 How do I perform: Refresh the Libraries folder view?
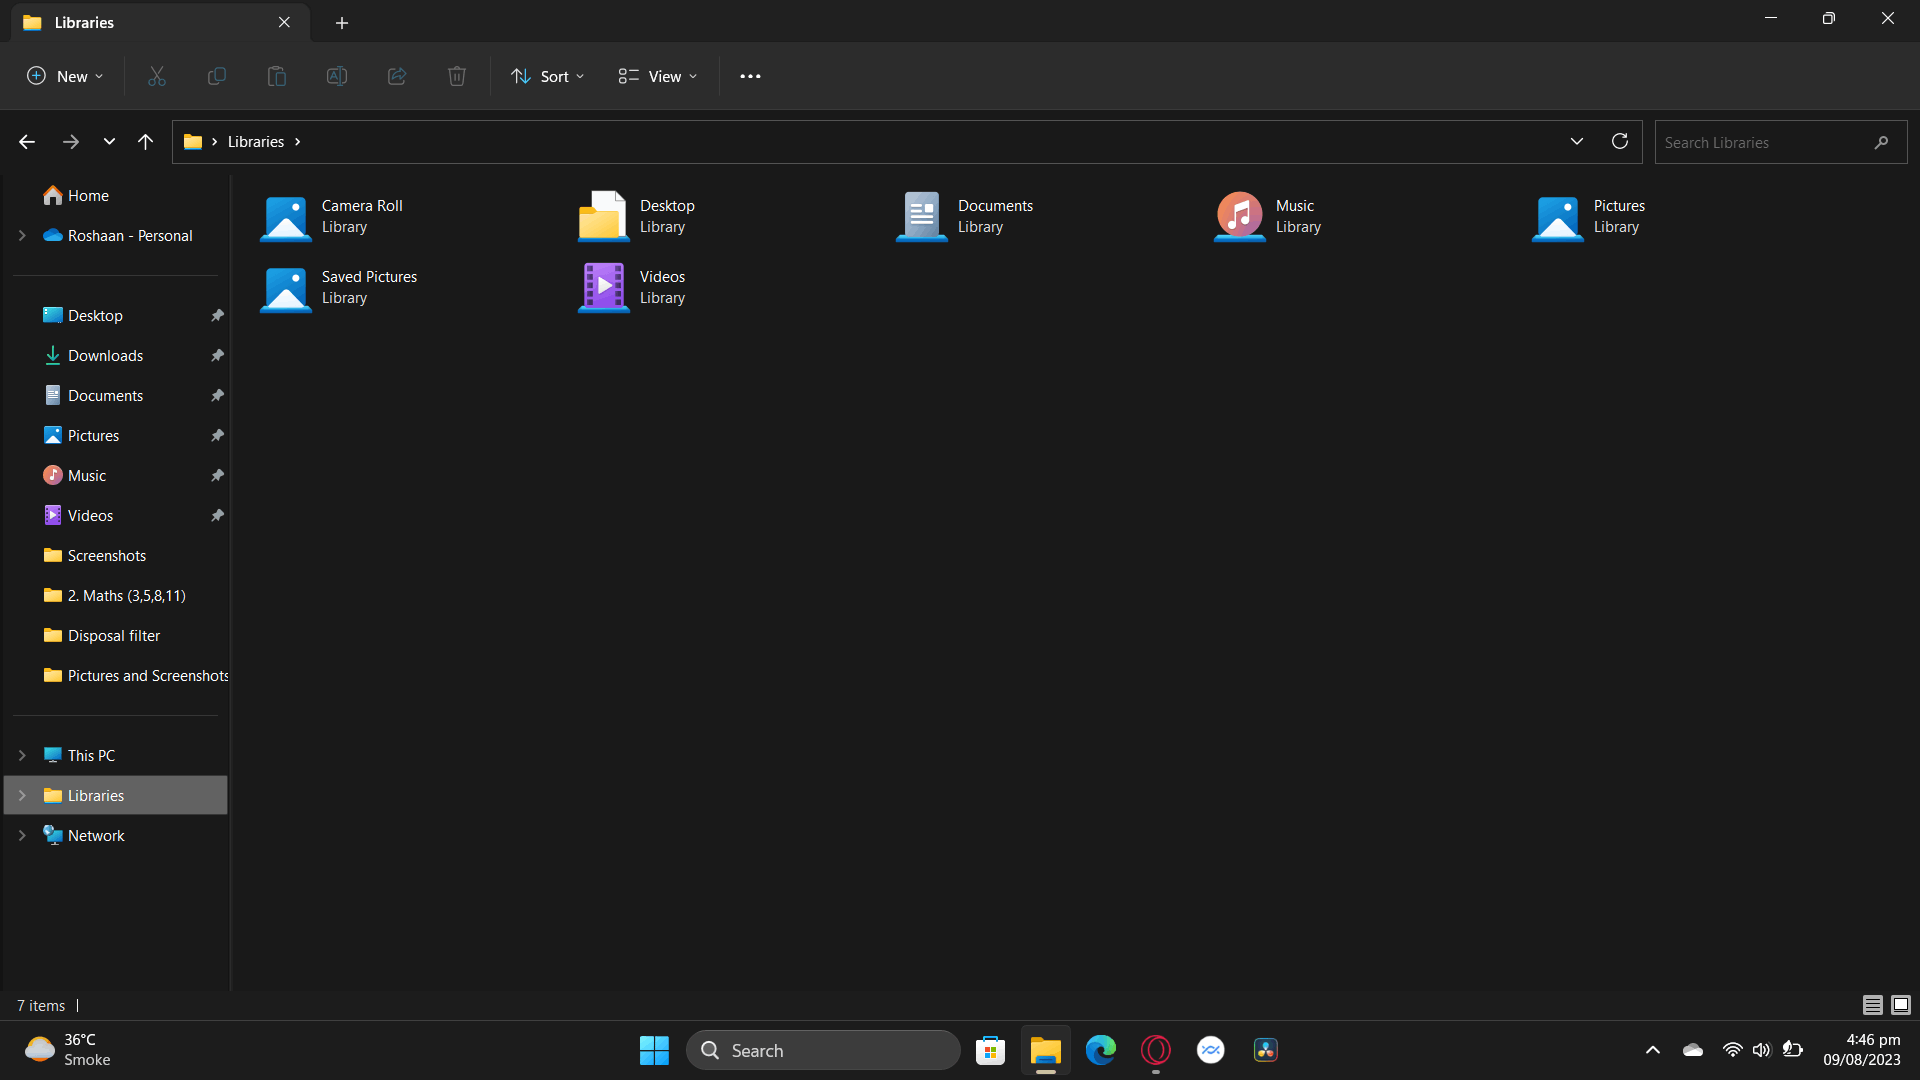point(1620,141)
